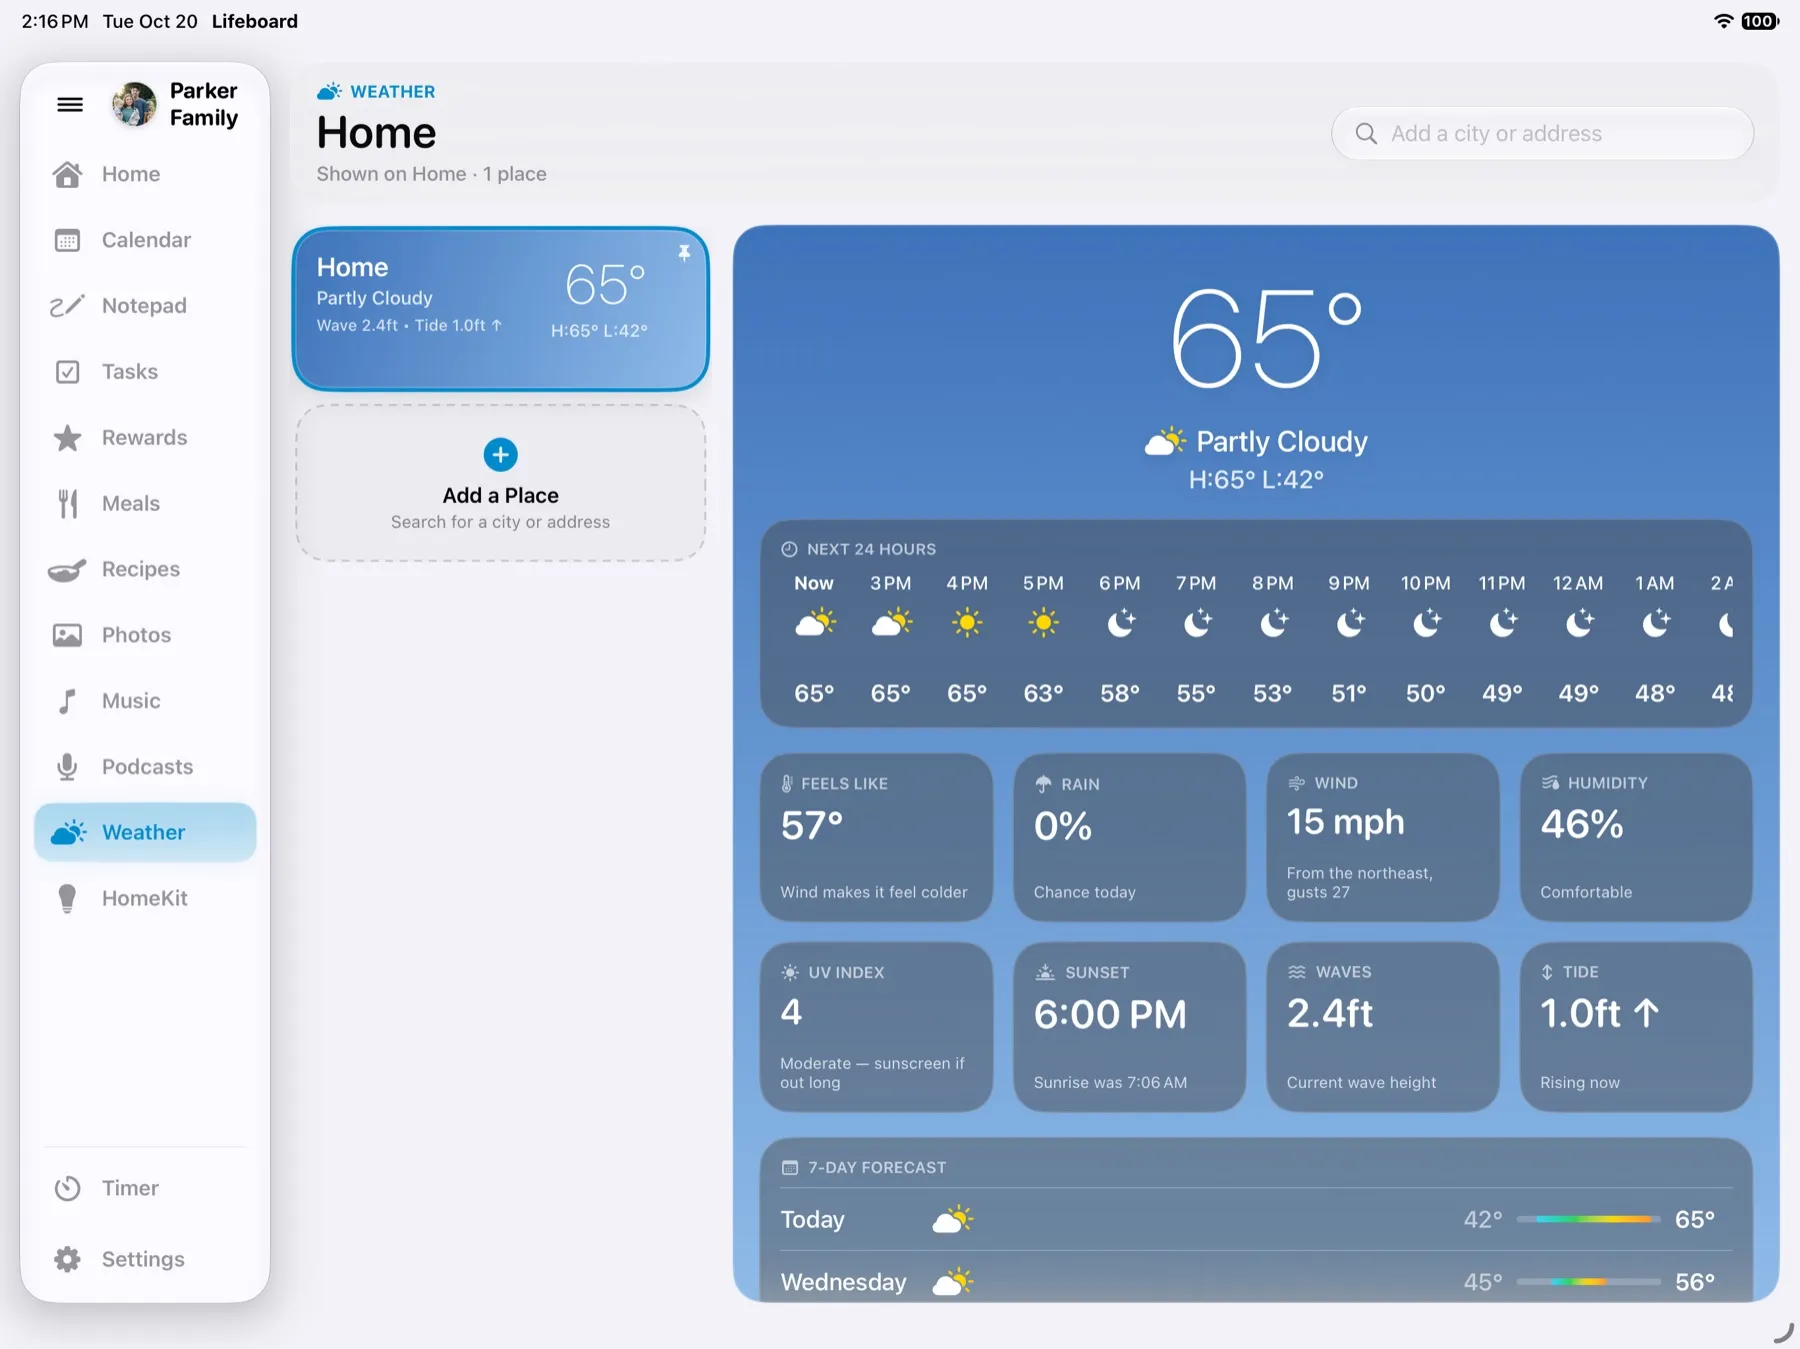The image size is (1800, 1349).
Task: Open the Tide 1.0ft tile
Action: click(1636, 1027)
